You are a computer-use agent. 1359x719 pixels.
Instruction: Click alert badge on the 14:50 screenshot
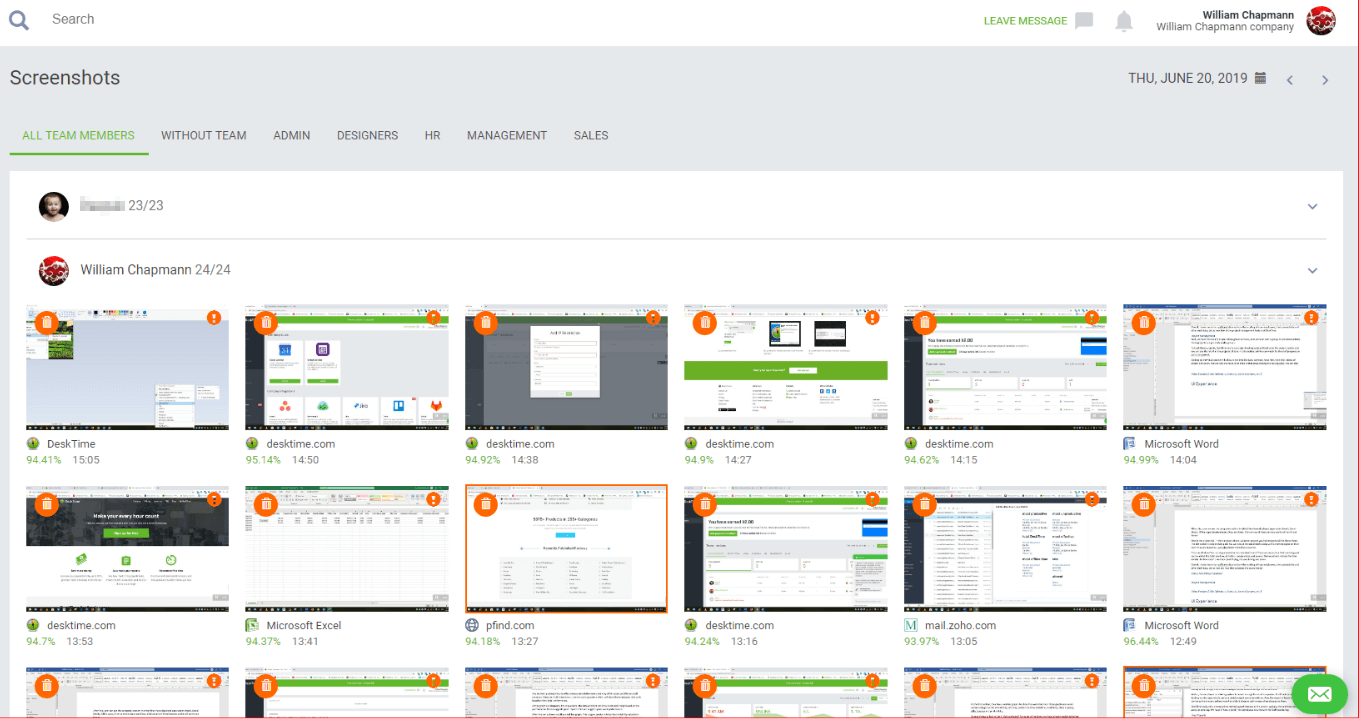click(433, 317)
